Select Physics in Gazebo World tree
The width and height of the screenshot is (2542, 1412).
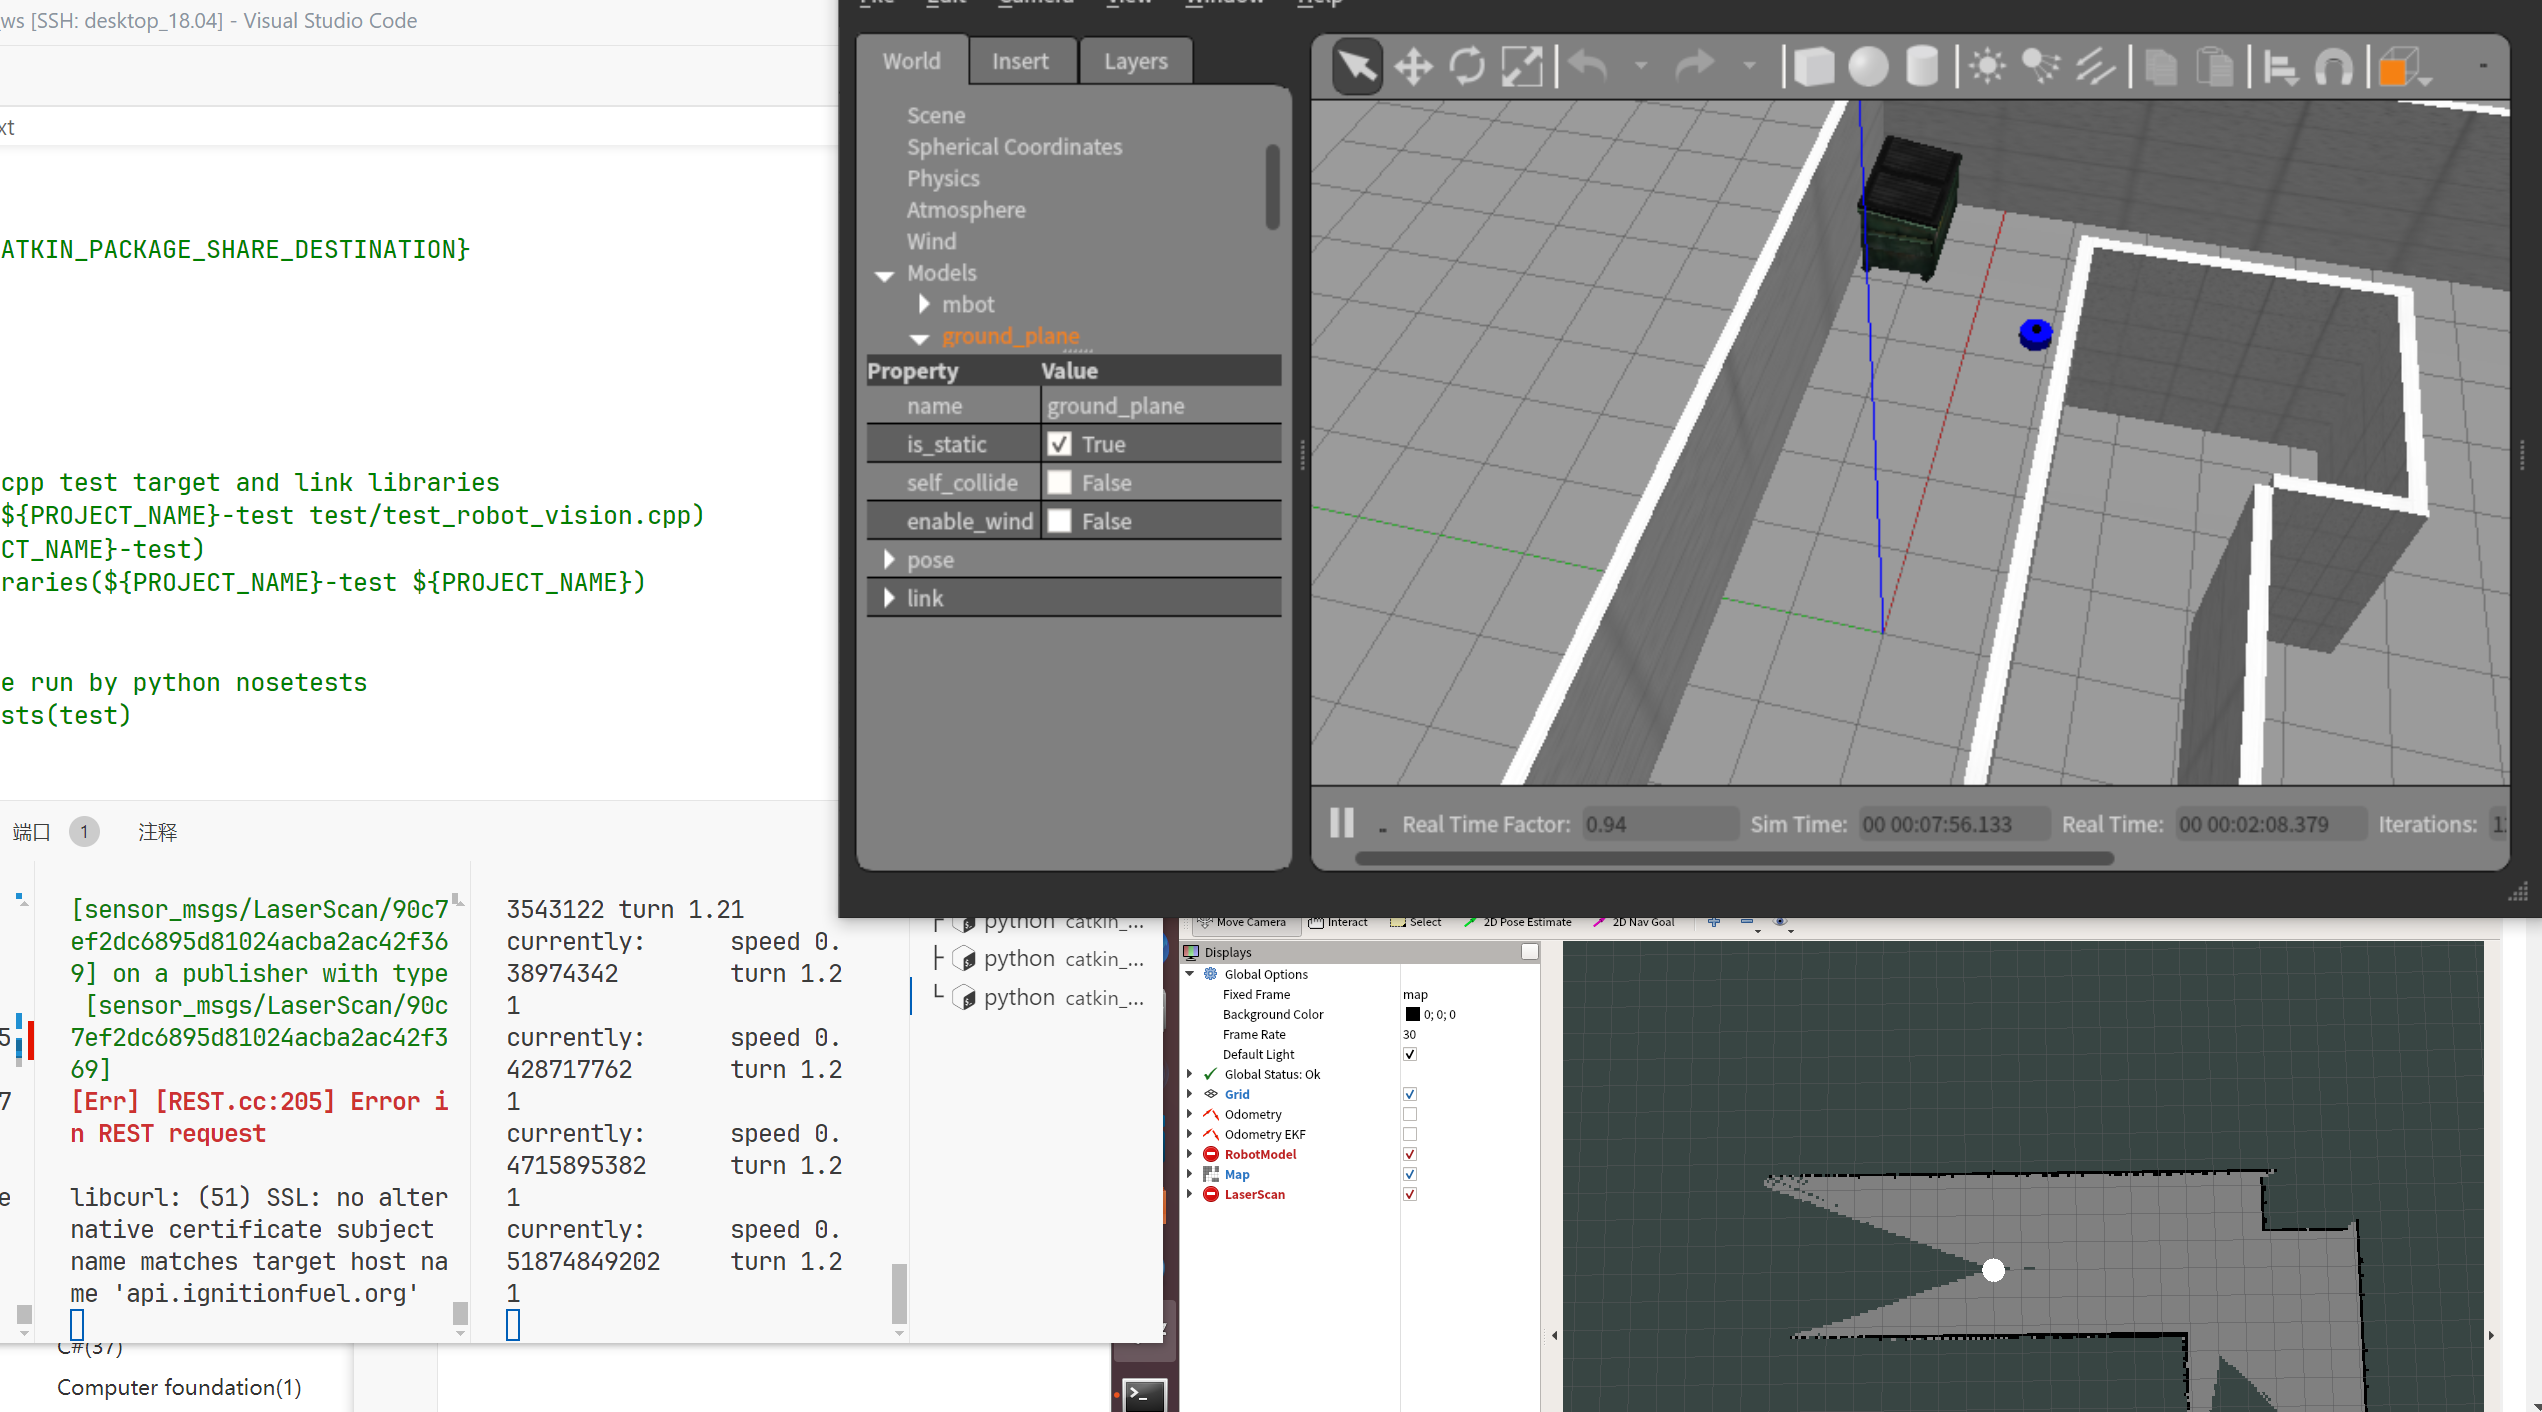tap(943, 179)
